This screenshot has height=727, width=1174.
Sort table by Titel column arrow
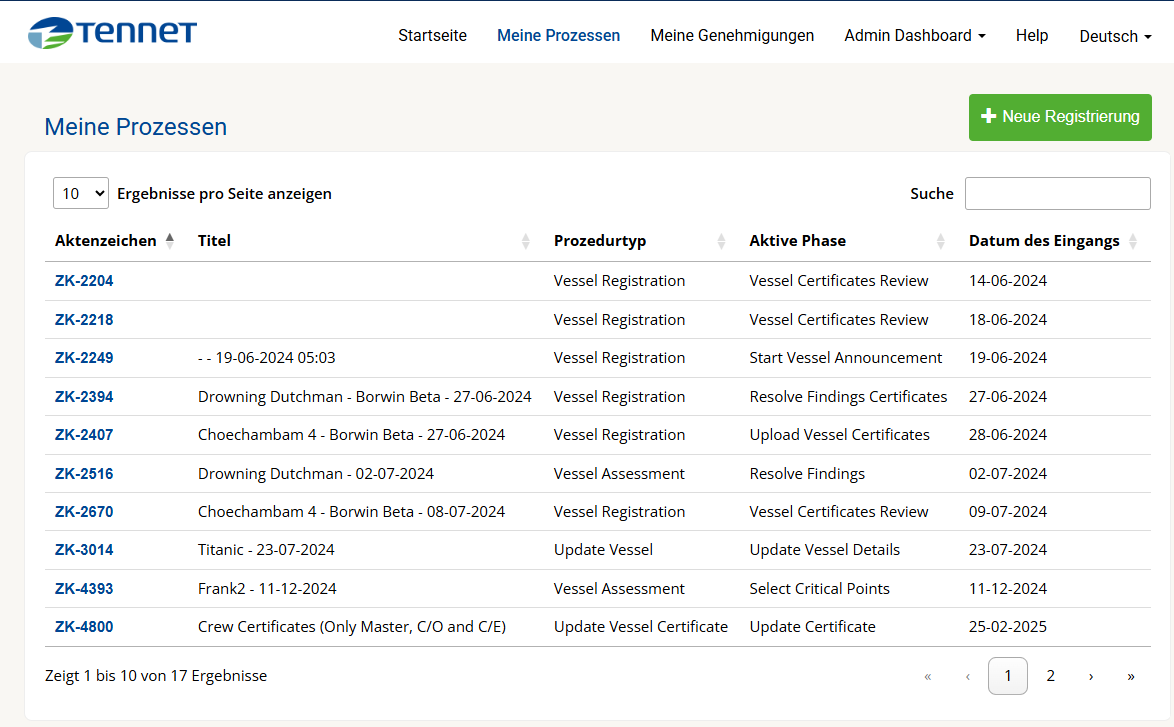point(526,241)
